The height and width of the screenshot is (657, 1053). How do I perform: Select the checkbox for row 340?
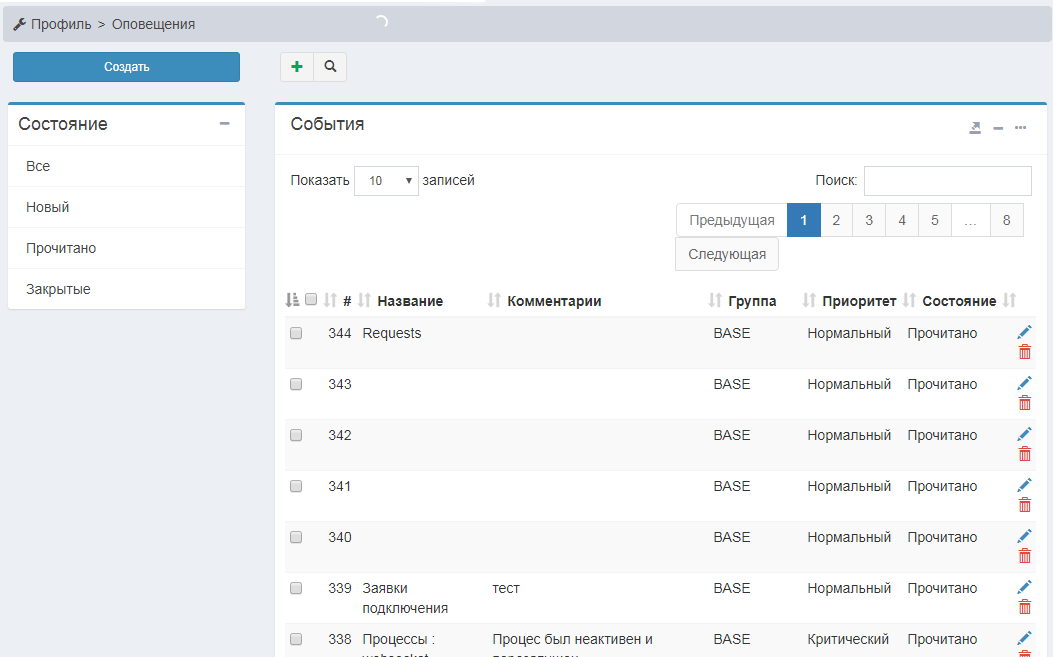[x=296, y=538]
